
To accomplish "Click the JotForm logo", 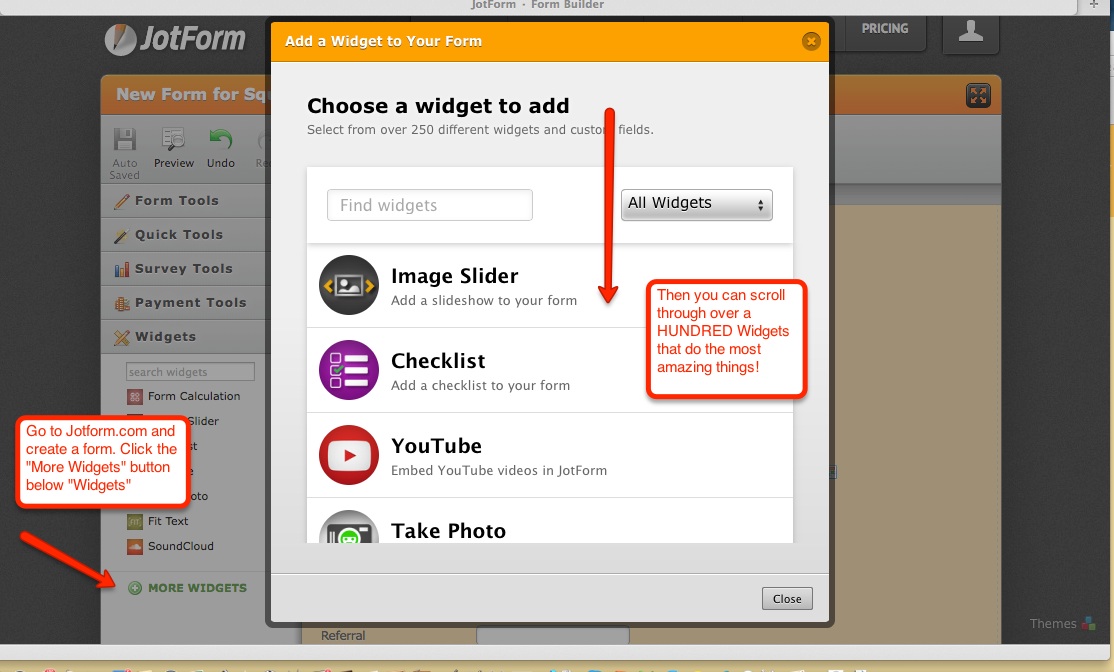I will click(175, 39).
